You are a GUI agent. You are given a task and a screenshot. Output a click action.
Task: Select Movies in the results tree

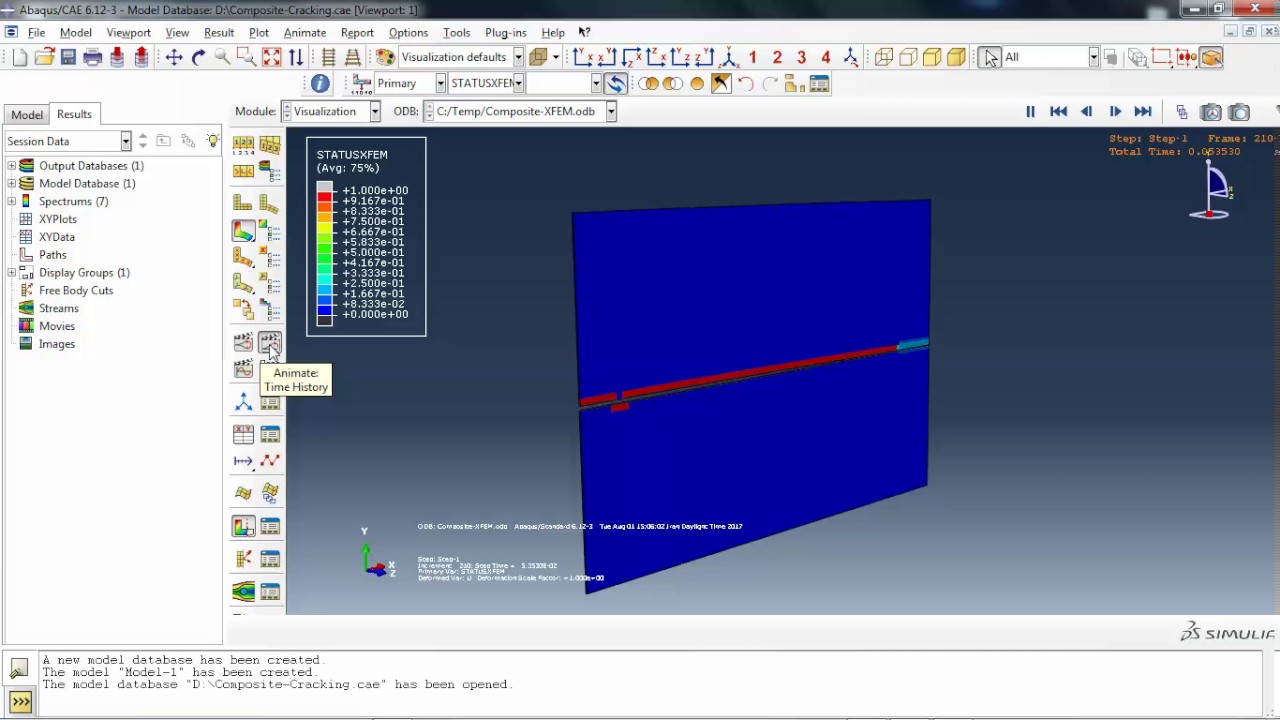[x=57, y=326]
